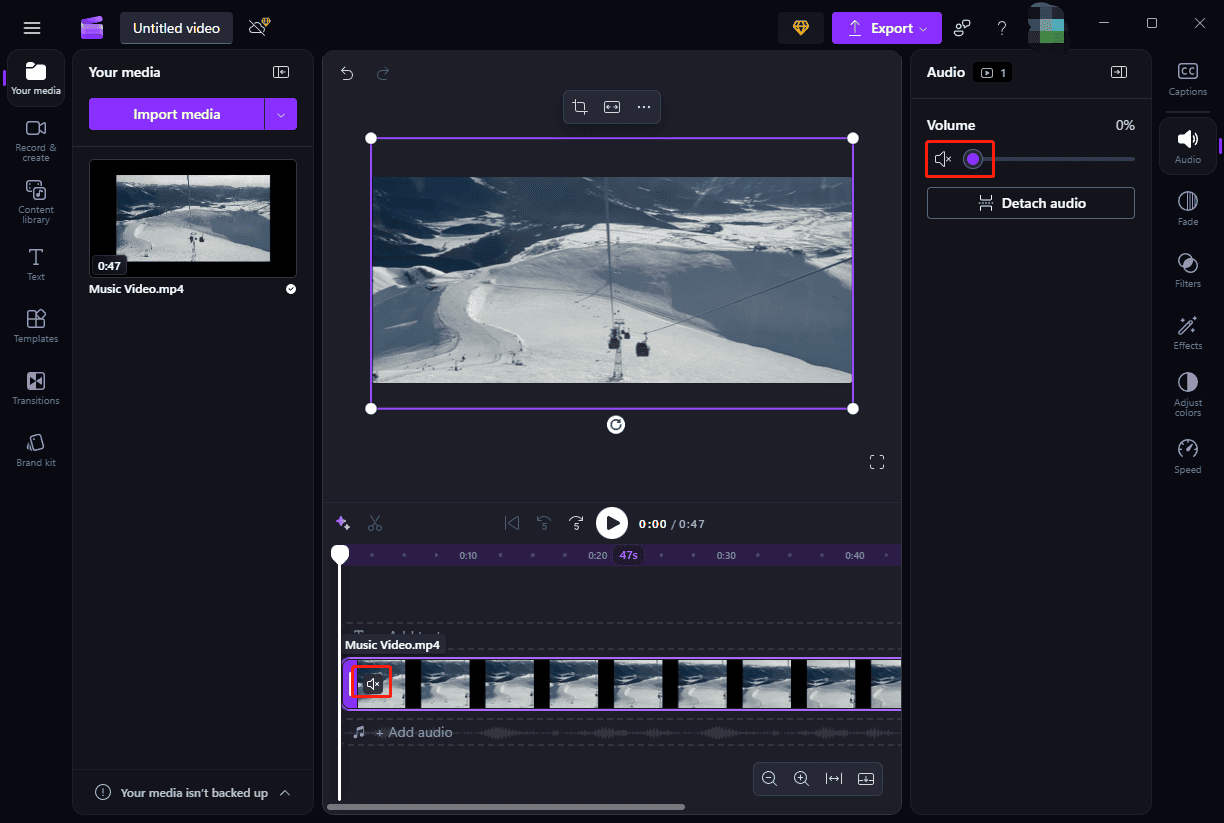Open the Templates panel
The height and width of the screenshot is (823, 1224).
[35, 328]
